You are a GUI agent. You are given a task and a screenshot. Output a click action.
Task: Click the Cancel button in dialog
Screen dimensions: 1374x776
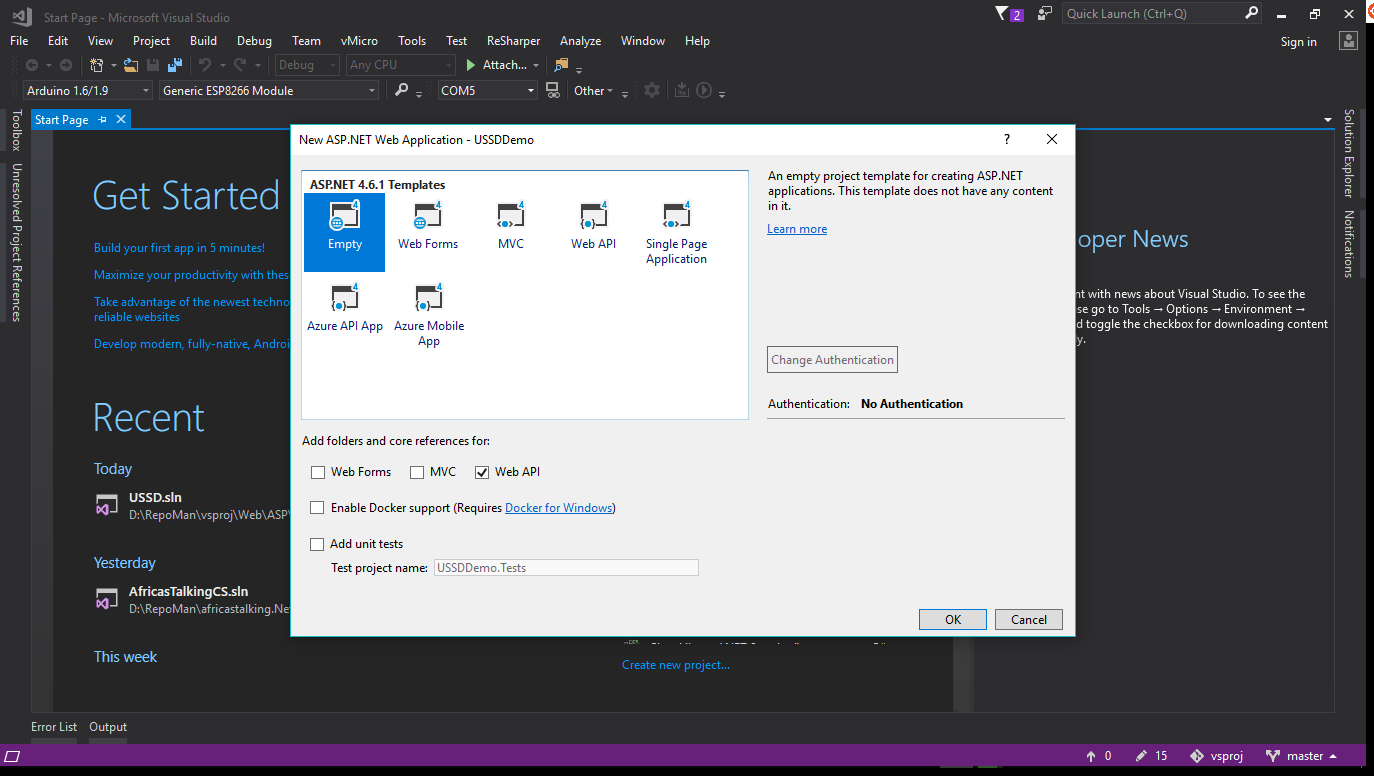tap(1029, 619)
